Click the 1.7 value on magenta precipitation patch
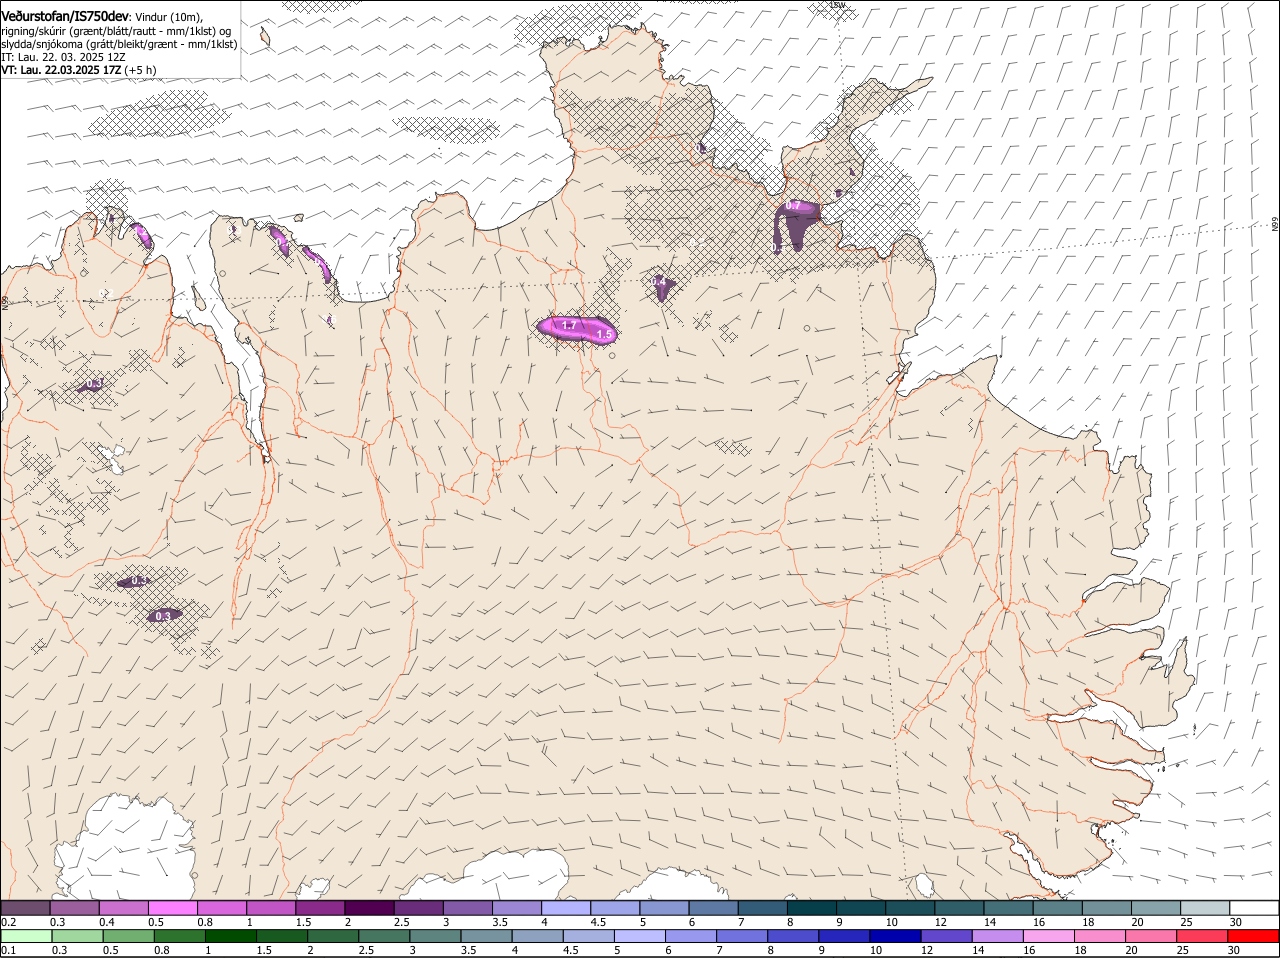This screenshot has height=958, width=1280. click(x=569, y=326)
